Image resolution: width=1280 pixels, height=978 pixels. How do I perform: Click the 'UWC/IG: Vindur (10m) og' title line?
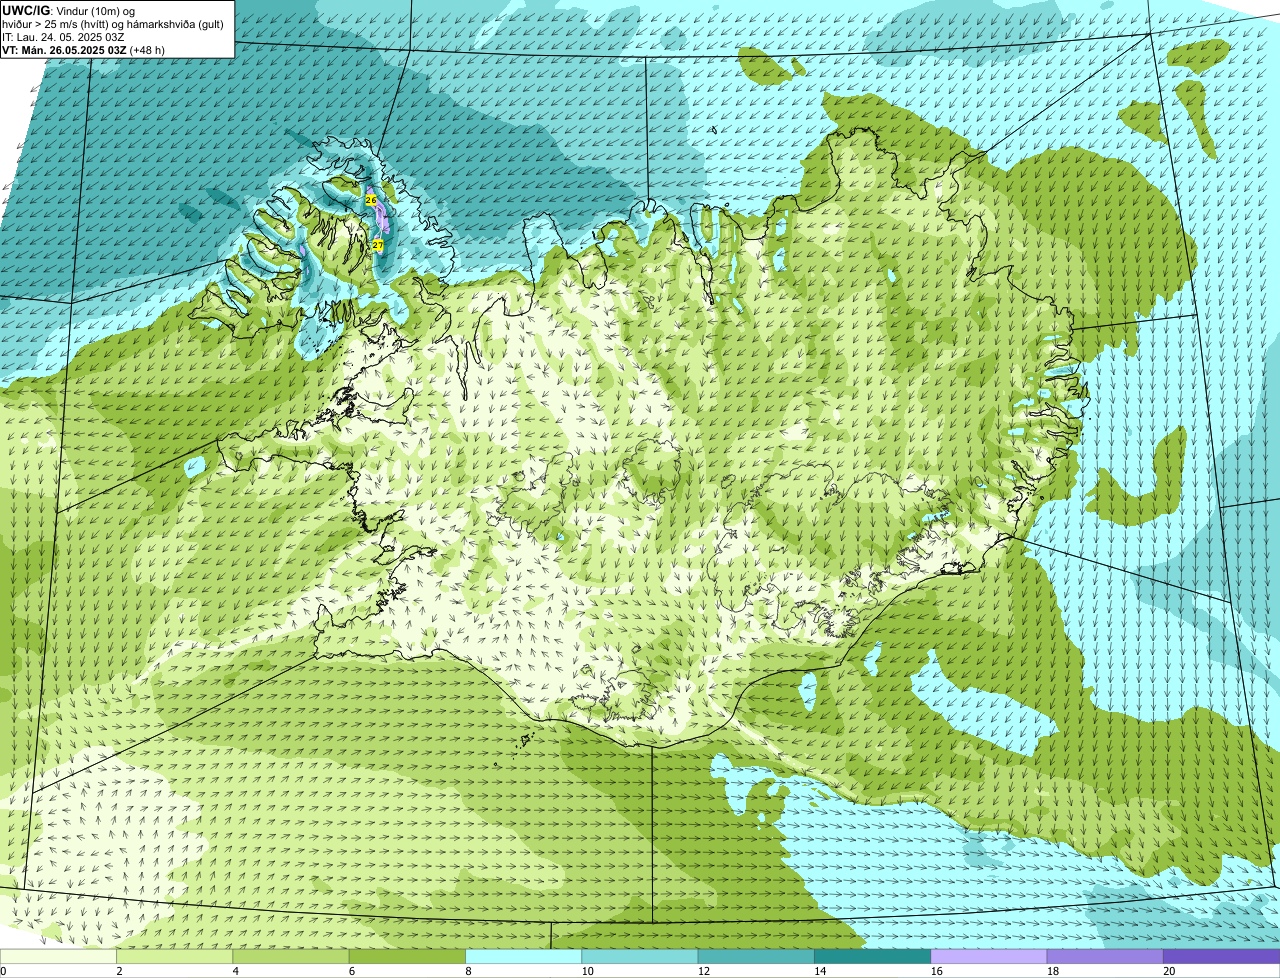[67, 10]
